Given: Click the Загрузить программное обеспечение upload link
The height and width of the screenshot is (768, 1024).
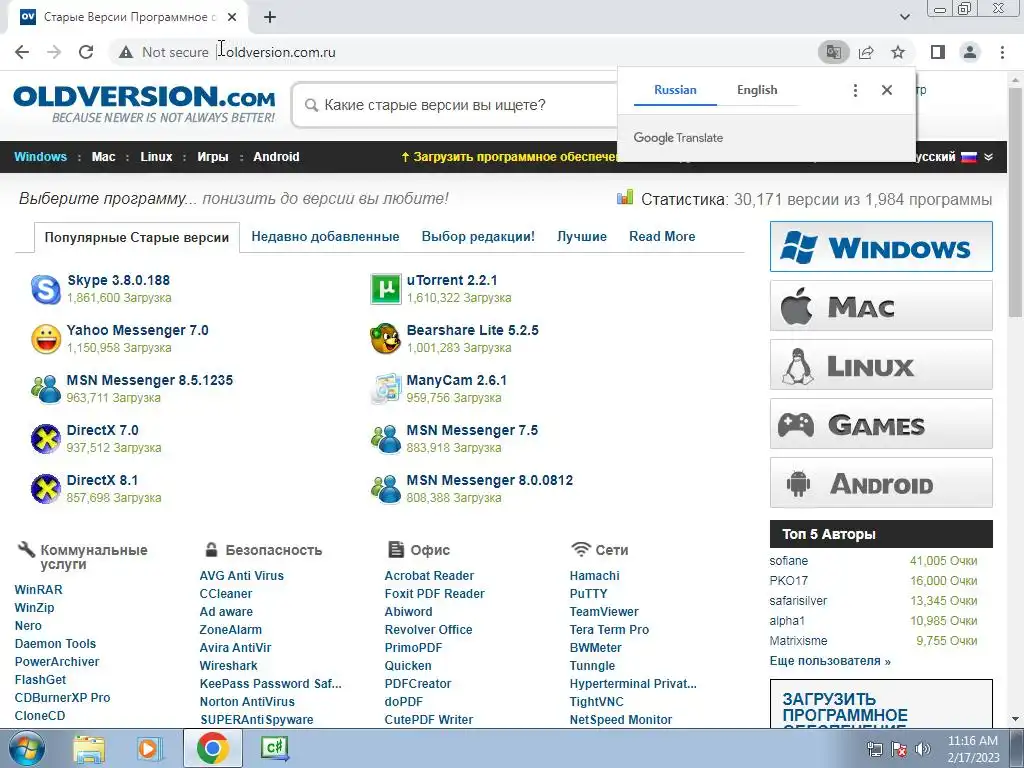Looking at the screenshot, I should click(509, 157).
